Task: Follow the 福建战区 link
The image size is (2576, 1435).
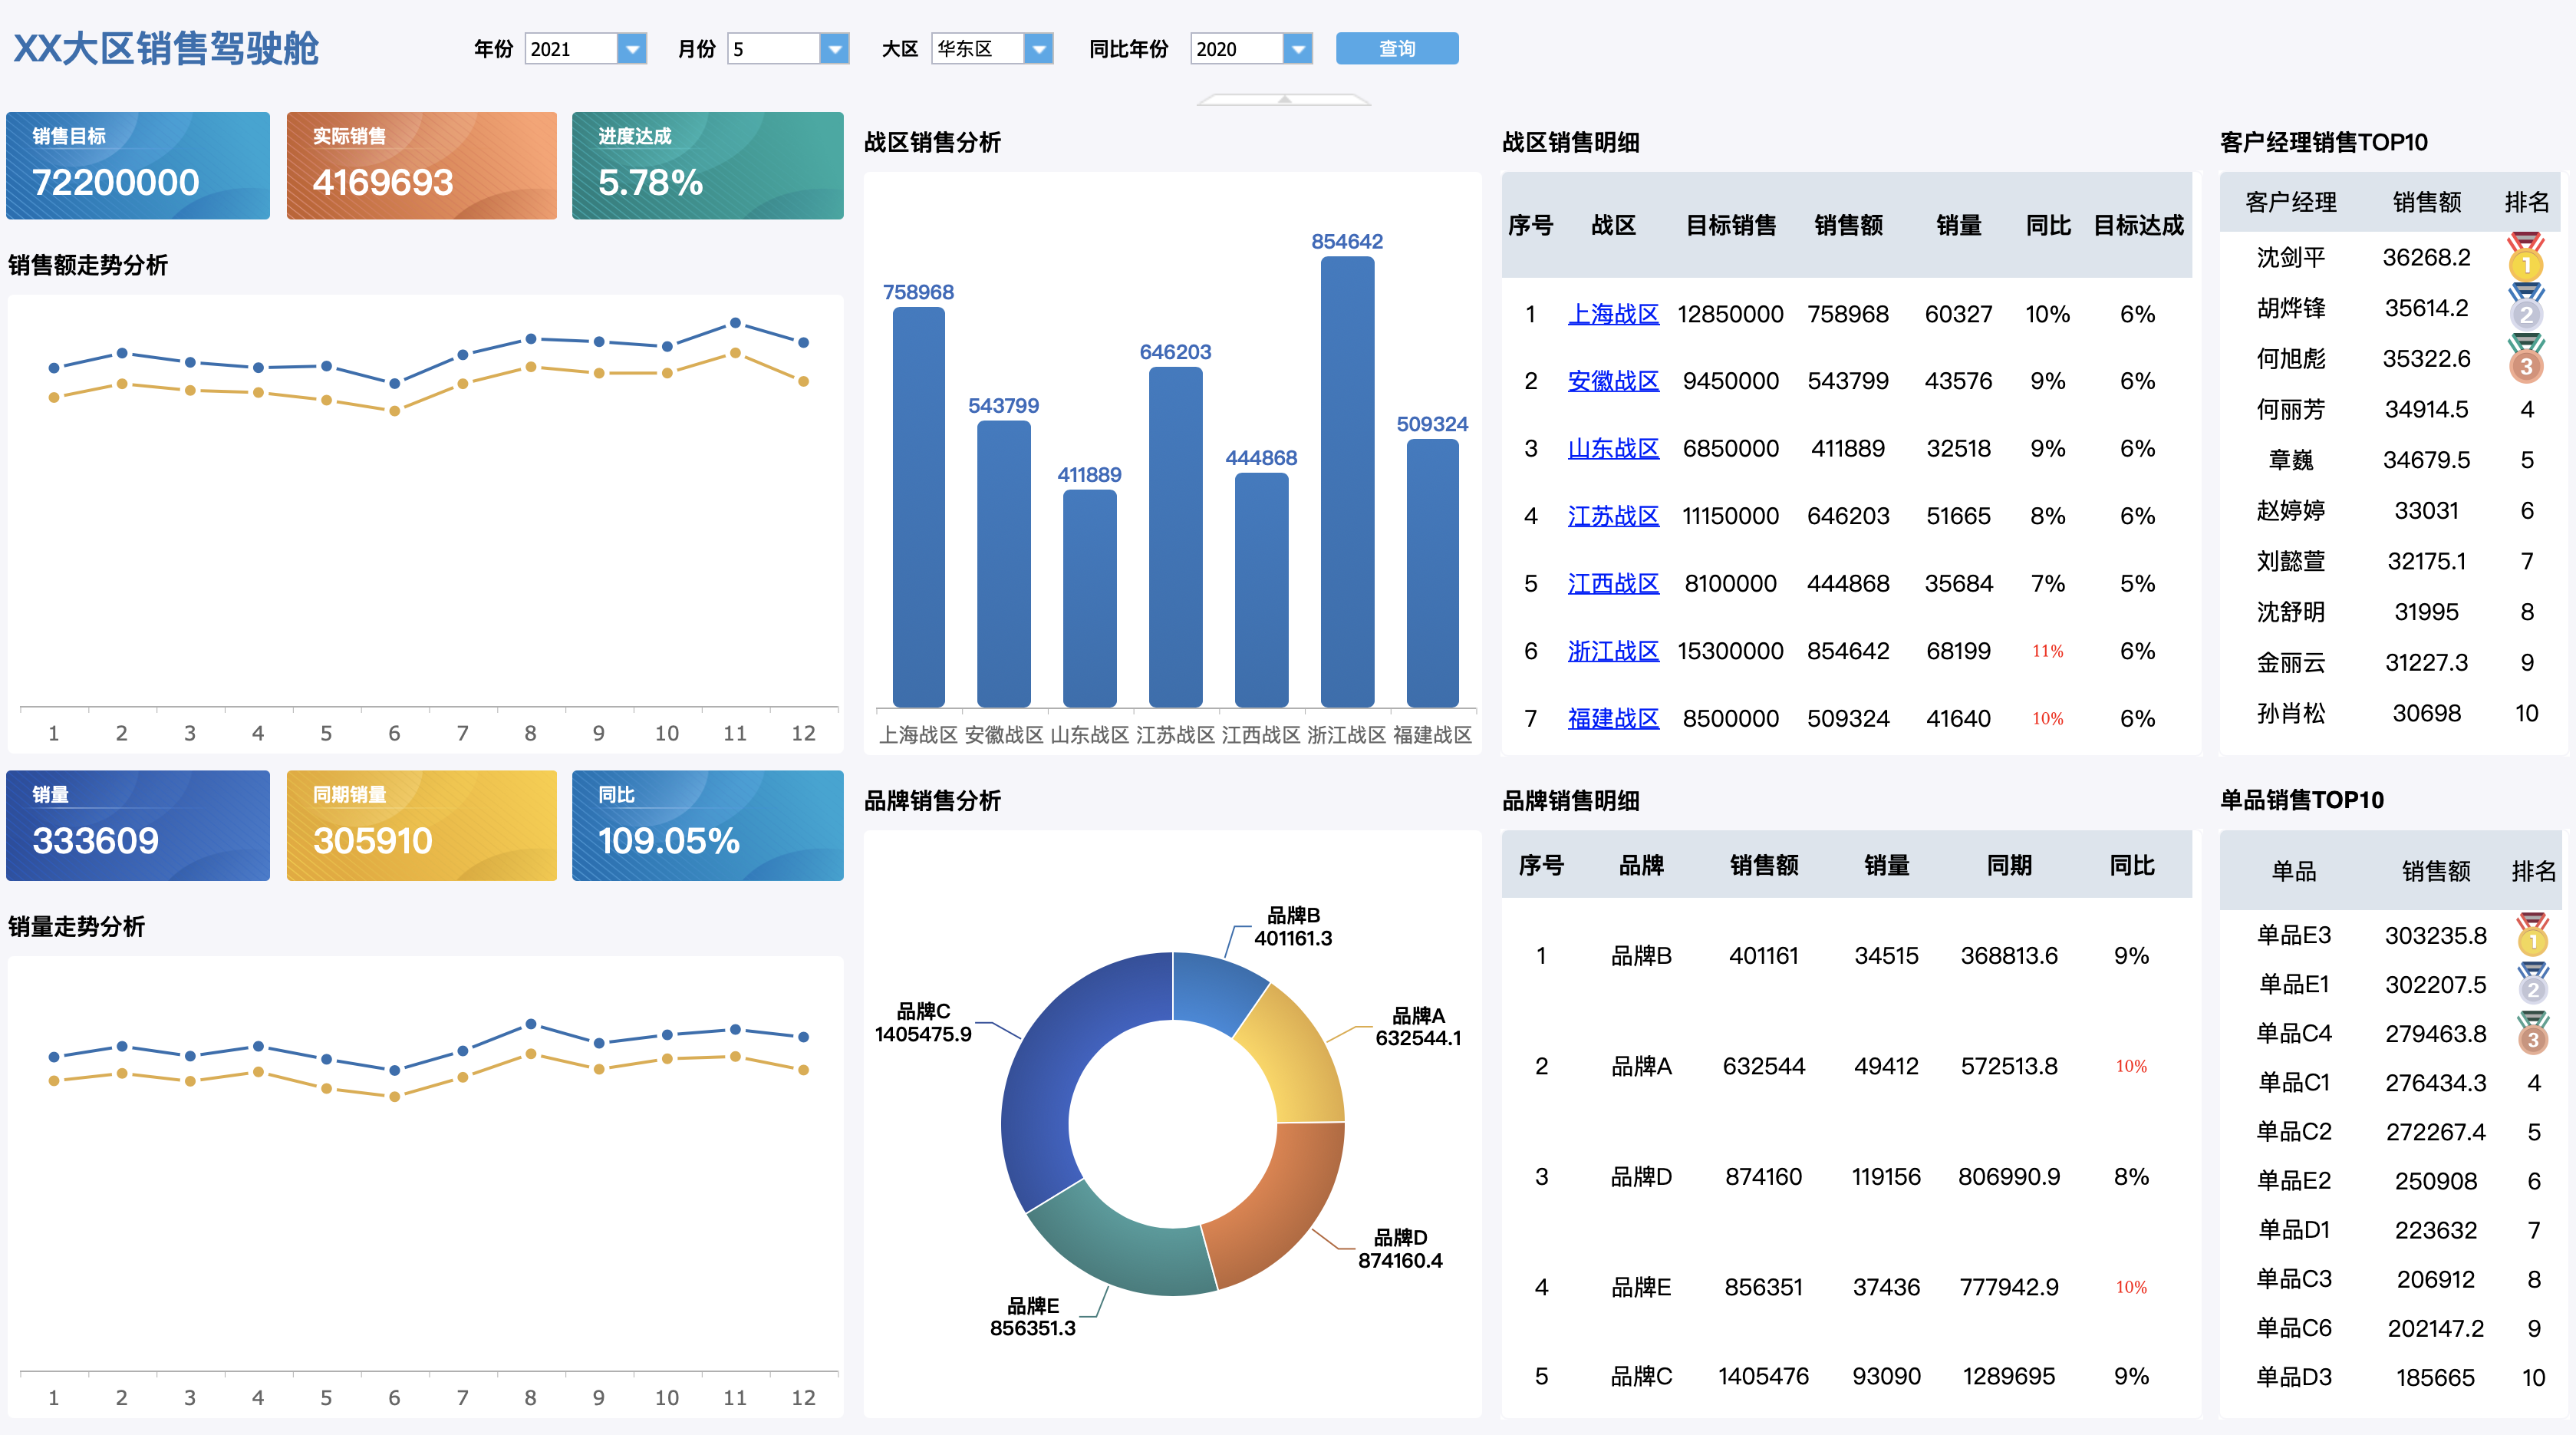Action: click(1612, 718)
